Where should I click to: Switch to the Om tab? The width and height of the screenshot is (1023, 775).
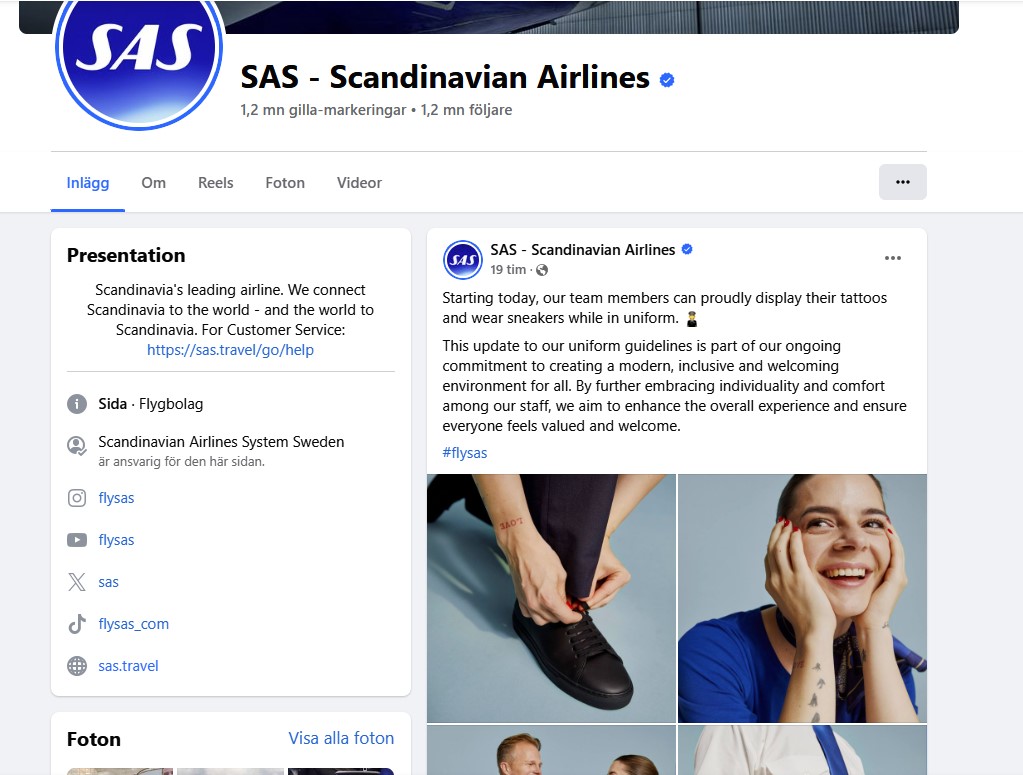click(x=153, y=183)
